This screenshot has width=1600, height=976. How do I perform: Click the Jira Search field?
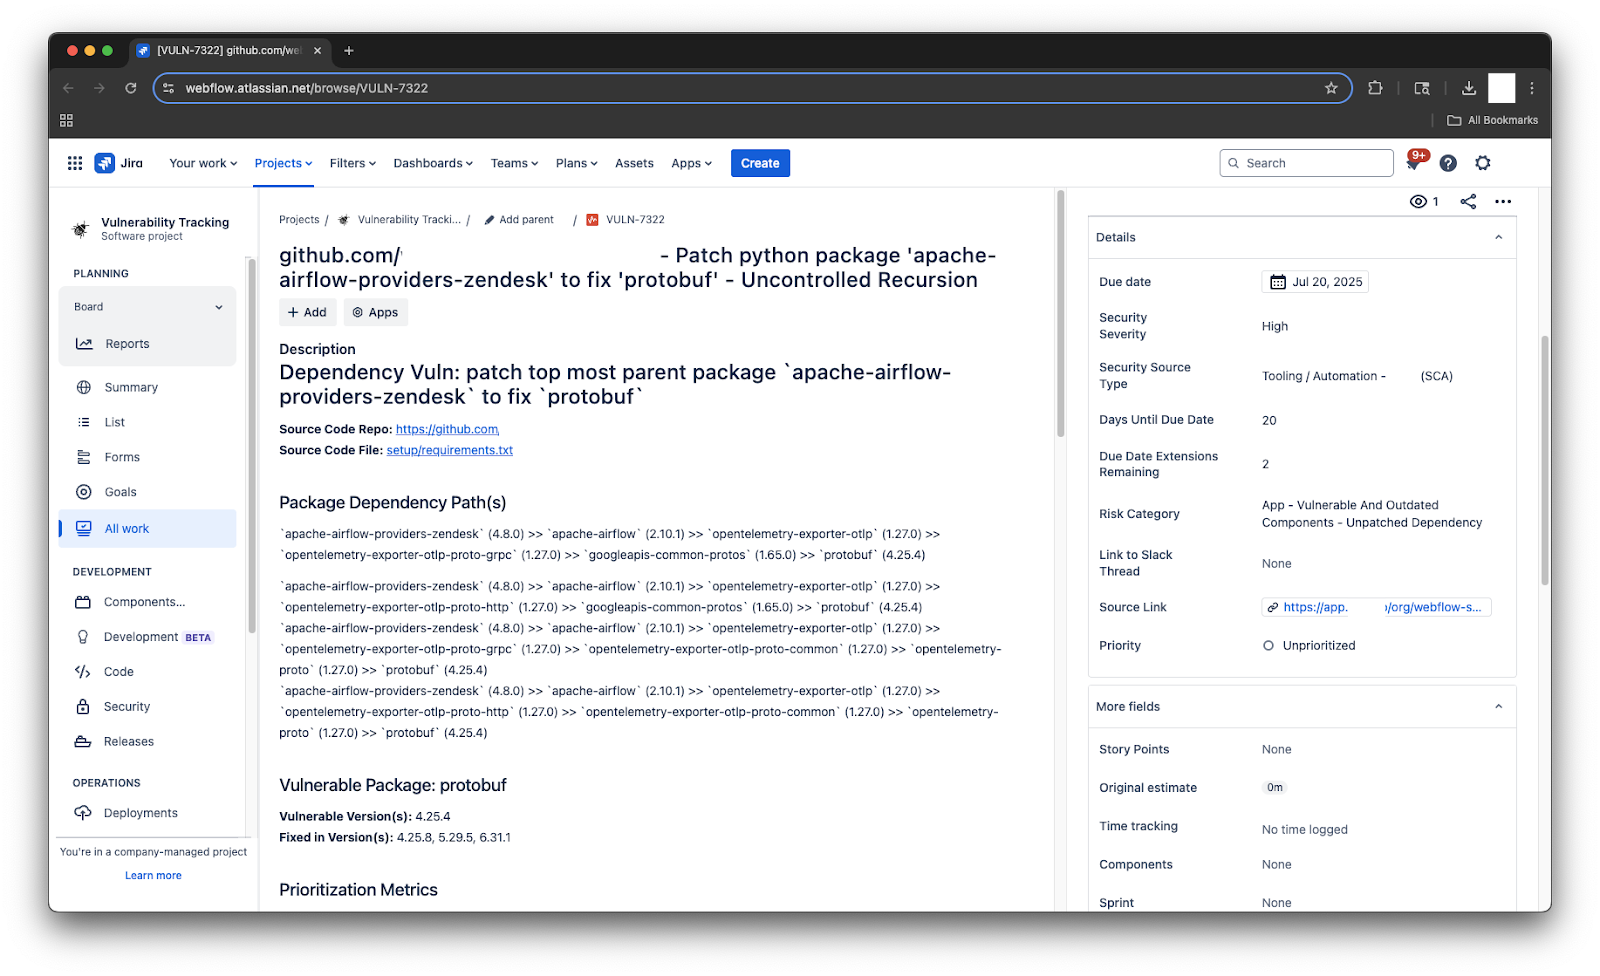coord(1306,163)
